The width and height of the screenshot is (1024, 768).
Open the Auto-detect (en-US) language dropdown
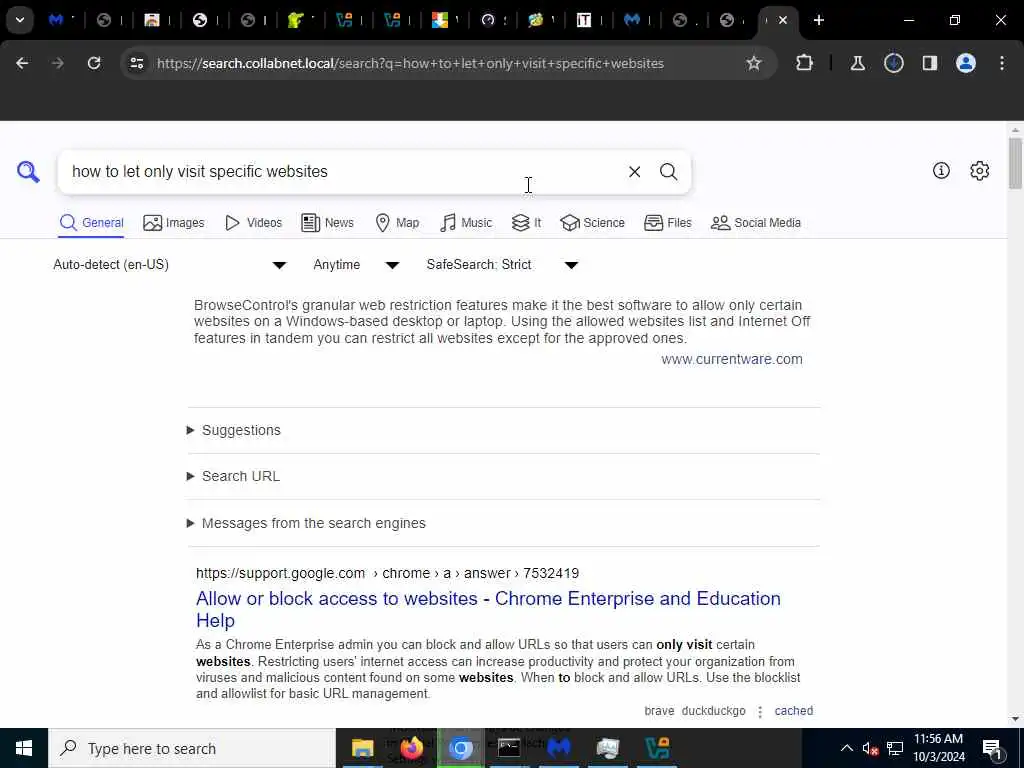[169, 264]
